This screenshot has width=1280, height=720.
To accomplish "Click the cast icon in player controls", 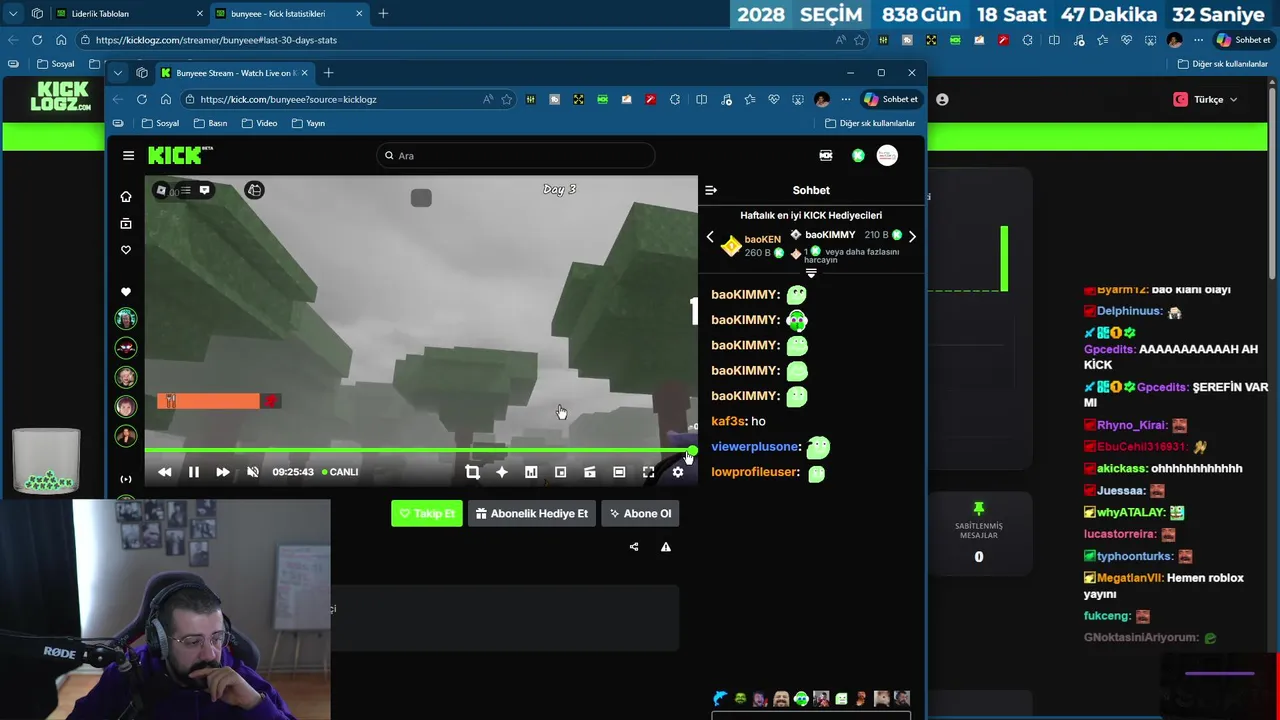I will pyautogui.click(x=590, y=472).
